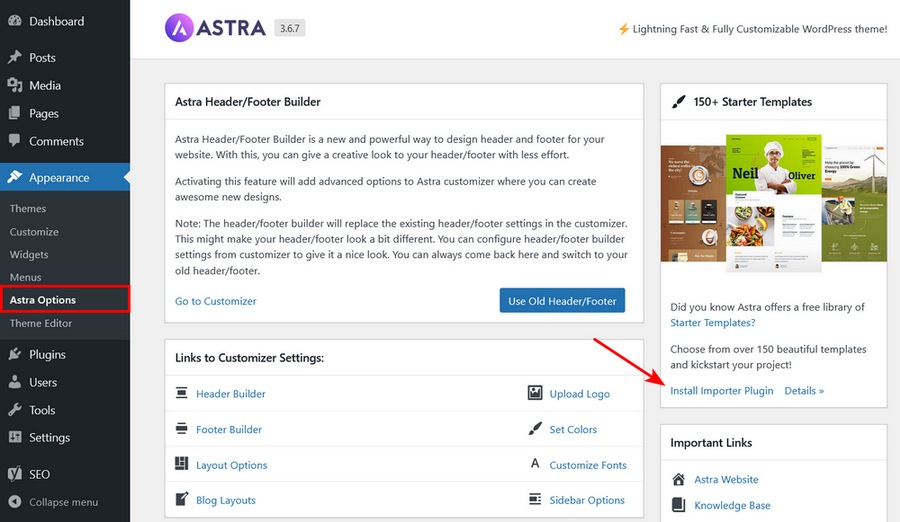
Task: Click the Header Builder icon
Action: point(182,394)
